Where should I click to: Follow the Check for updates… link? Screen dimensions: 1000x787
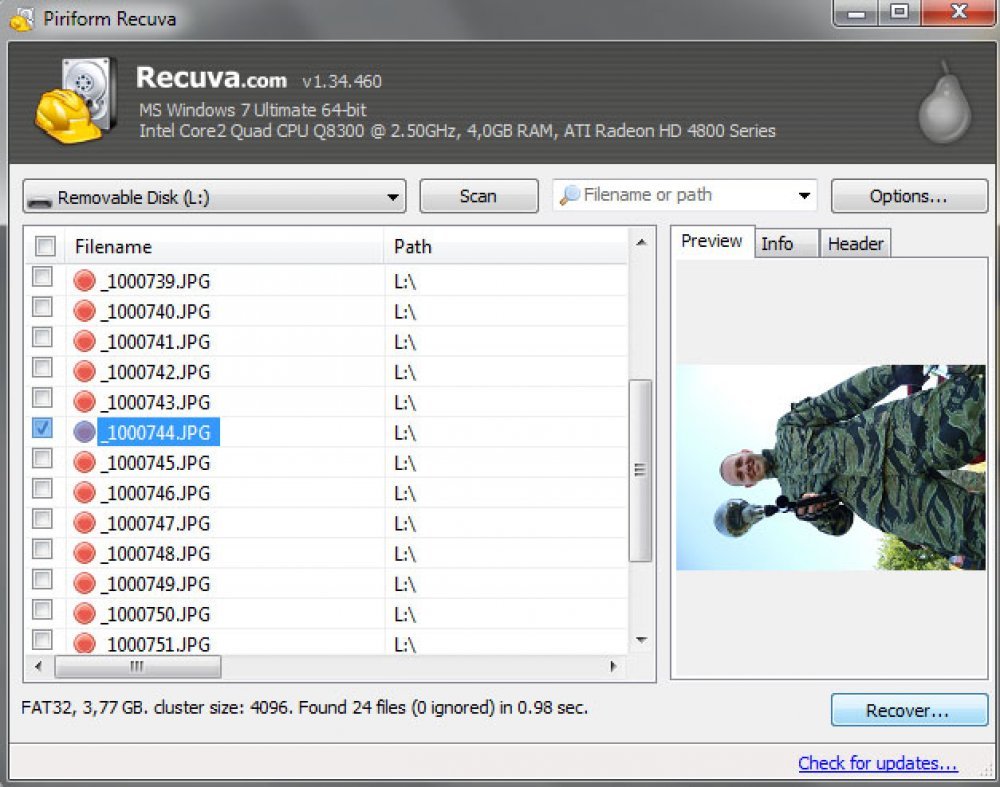pyautogui.click(x=878, y=763)
